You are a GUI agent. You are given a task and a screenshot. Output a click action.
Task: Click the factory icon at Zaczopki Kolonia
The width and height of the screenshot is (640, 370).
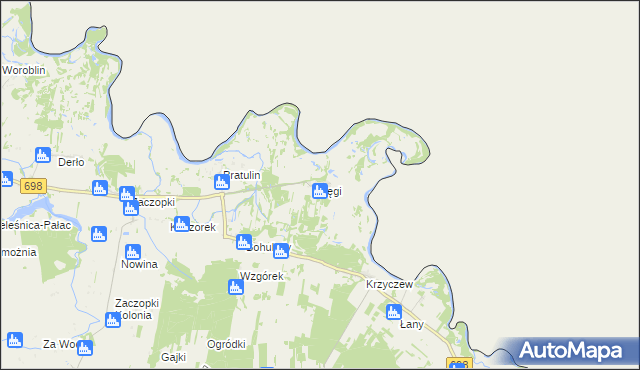[x=113, y=320]
